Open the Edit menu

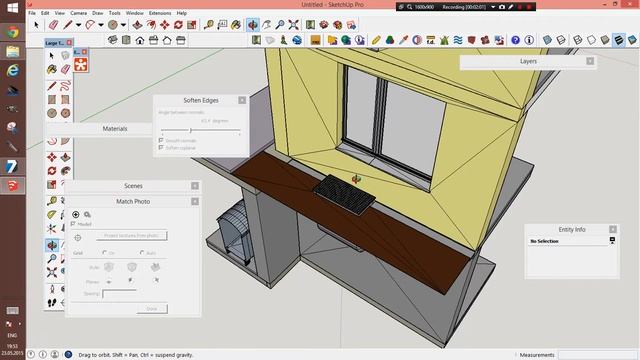[45, 13]
